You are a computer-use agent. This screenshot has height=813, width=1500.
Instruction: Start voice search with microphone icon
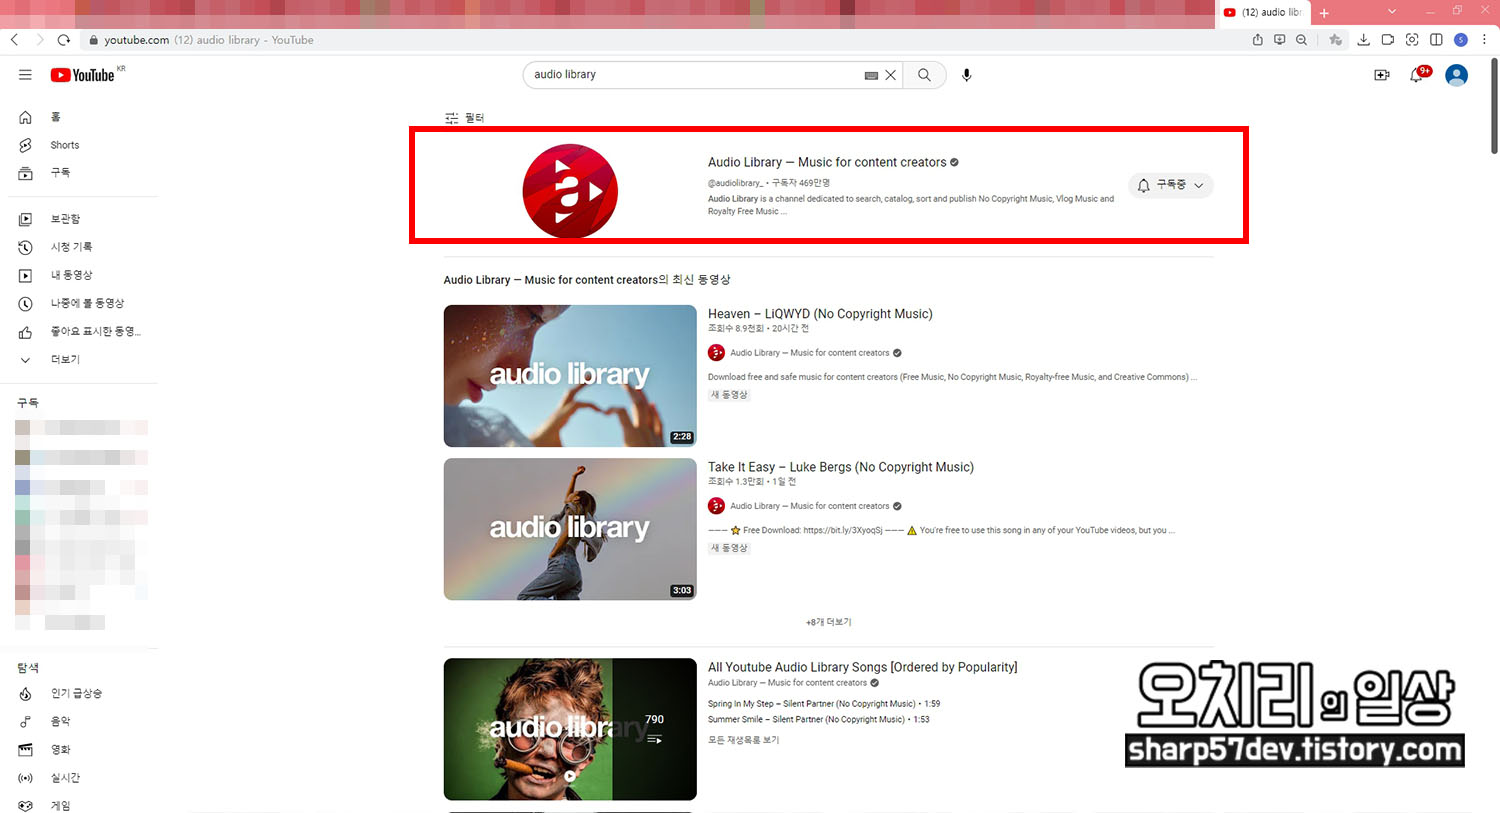pyautogui.click(x=966, y=75)
